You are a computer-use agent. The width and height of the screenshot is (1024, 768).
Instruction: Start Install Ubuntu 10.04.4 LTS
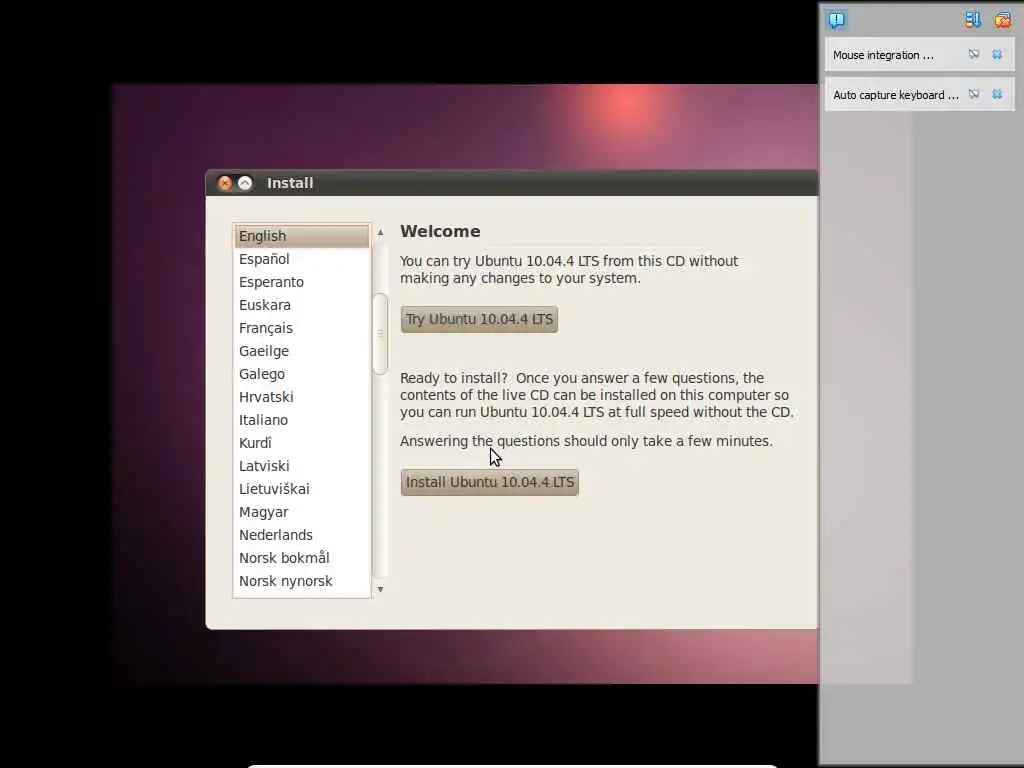coord(490,483)
